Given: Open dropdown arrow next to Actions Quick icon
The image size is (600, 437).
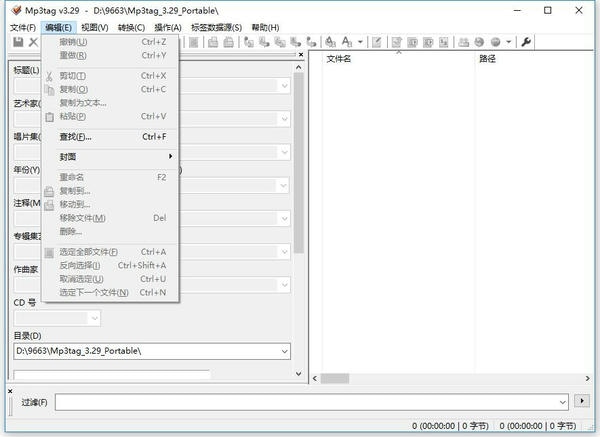Looking at the screenshot, I should tap(360, 42).
